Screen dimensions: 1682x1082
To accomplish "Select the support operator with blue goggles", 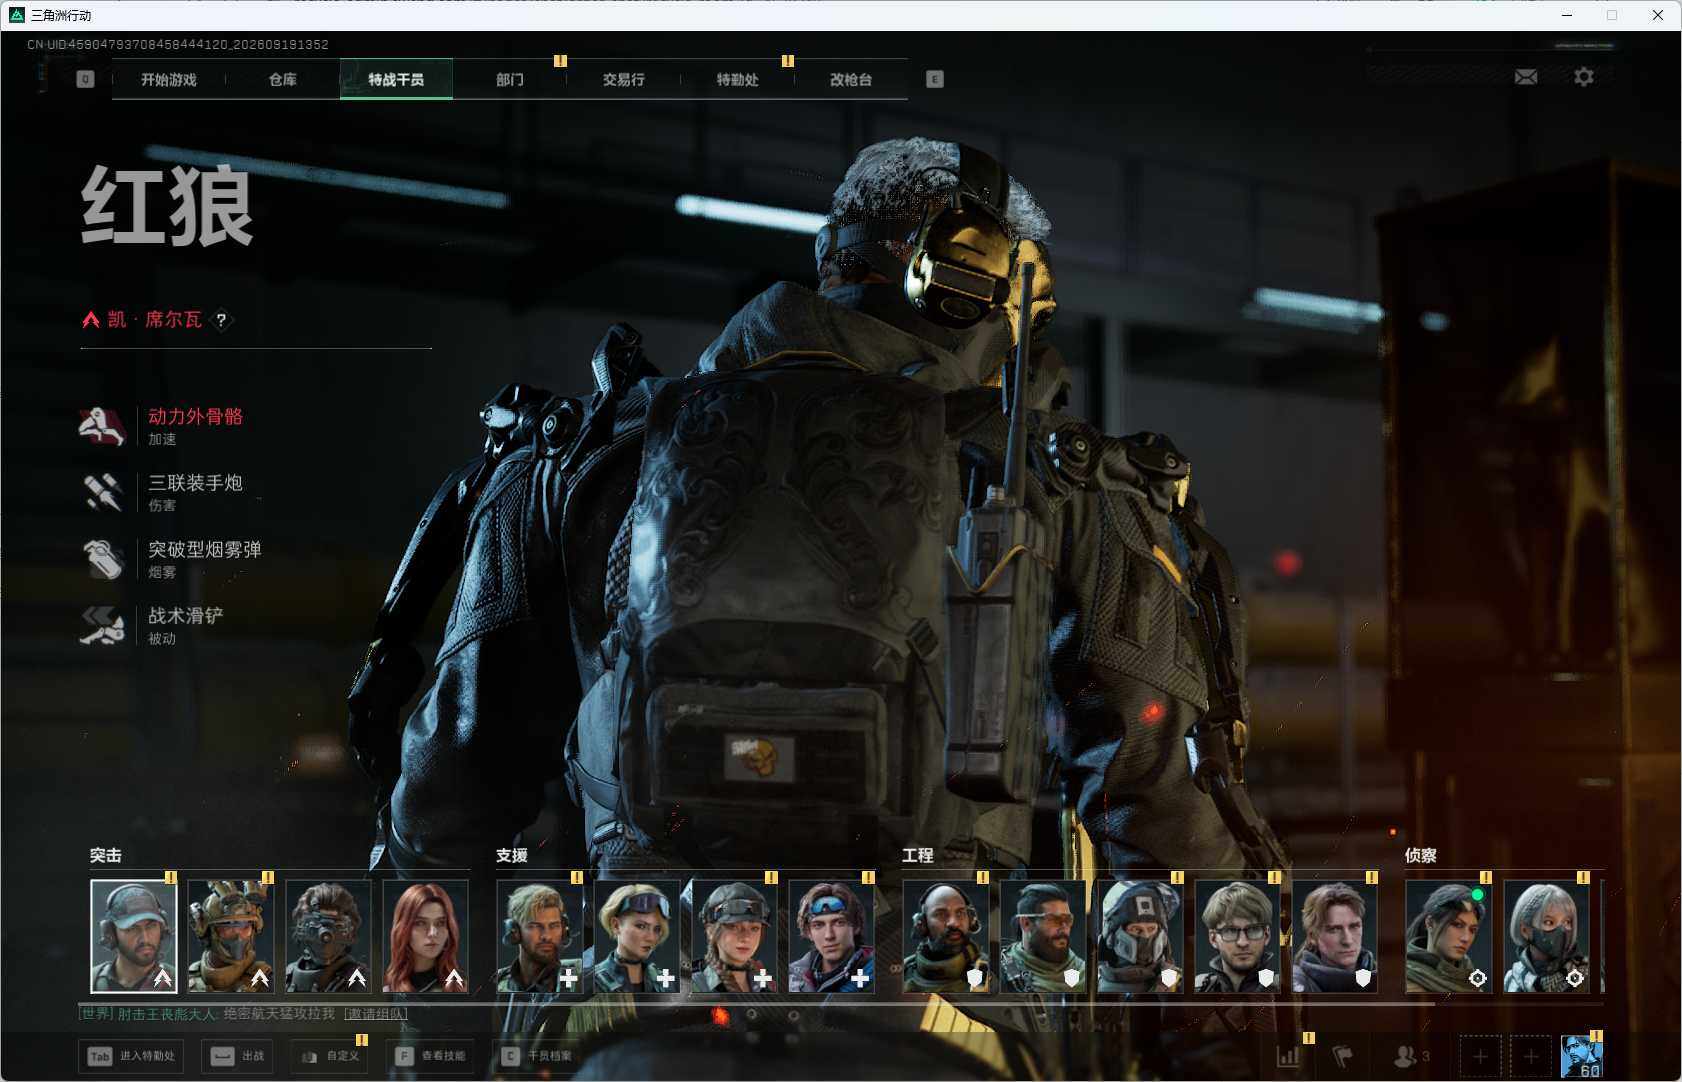I will [x=832, y=936].
